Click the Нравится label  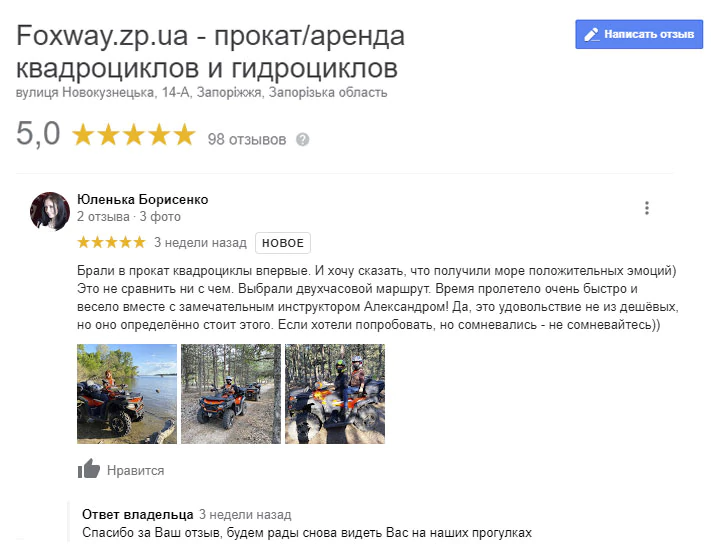click(135, 471)
